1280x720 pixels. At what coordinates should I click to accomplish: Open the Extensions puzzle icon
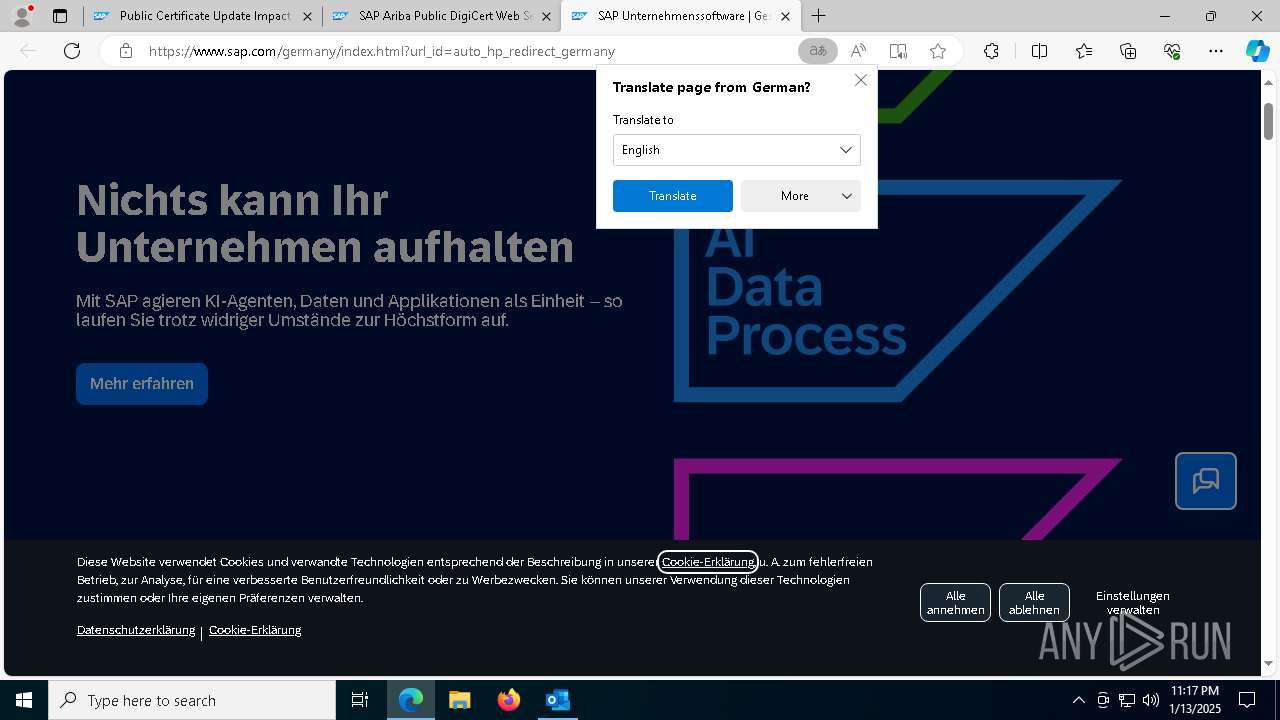991,51
